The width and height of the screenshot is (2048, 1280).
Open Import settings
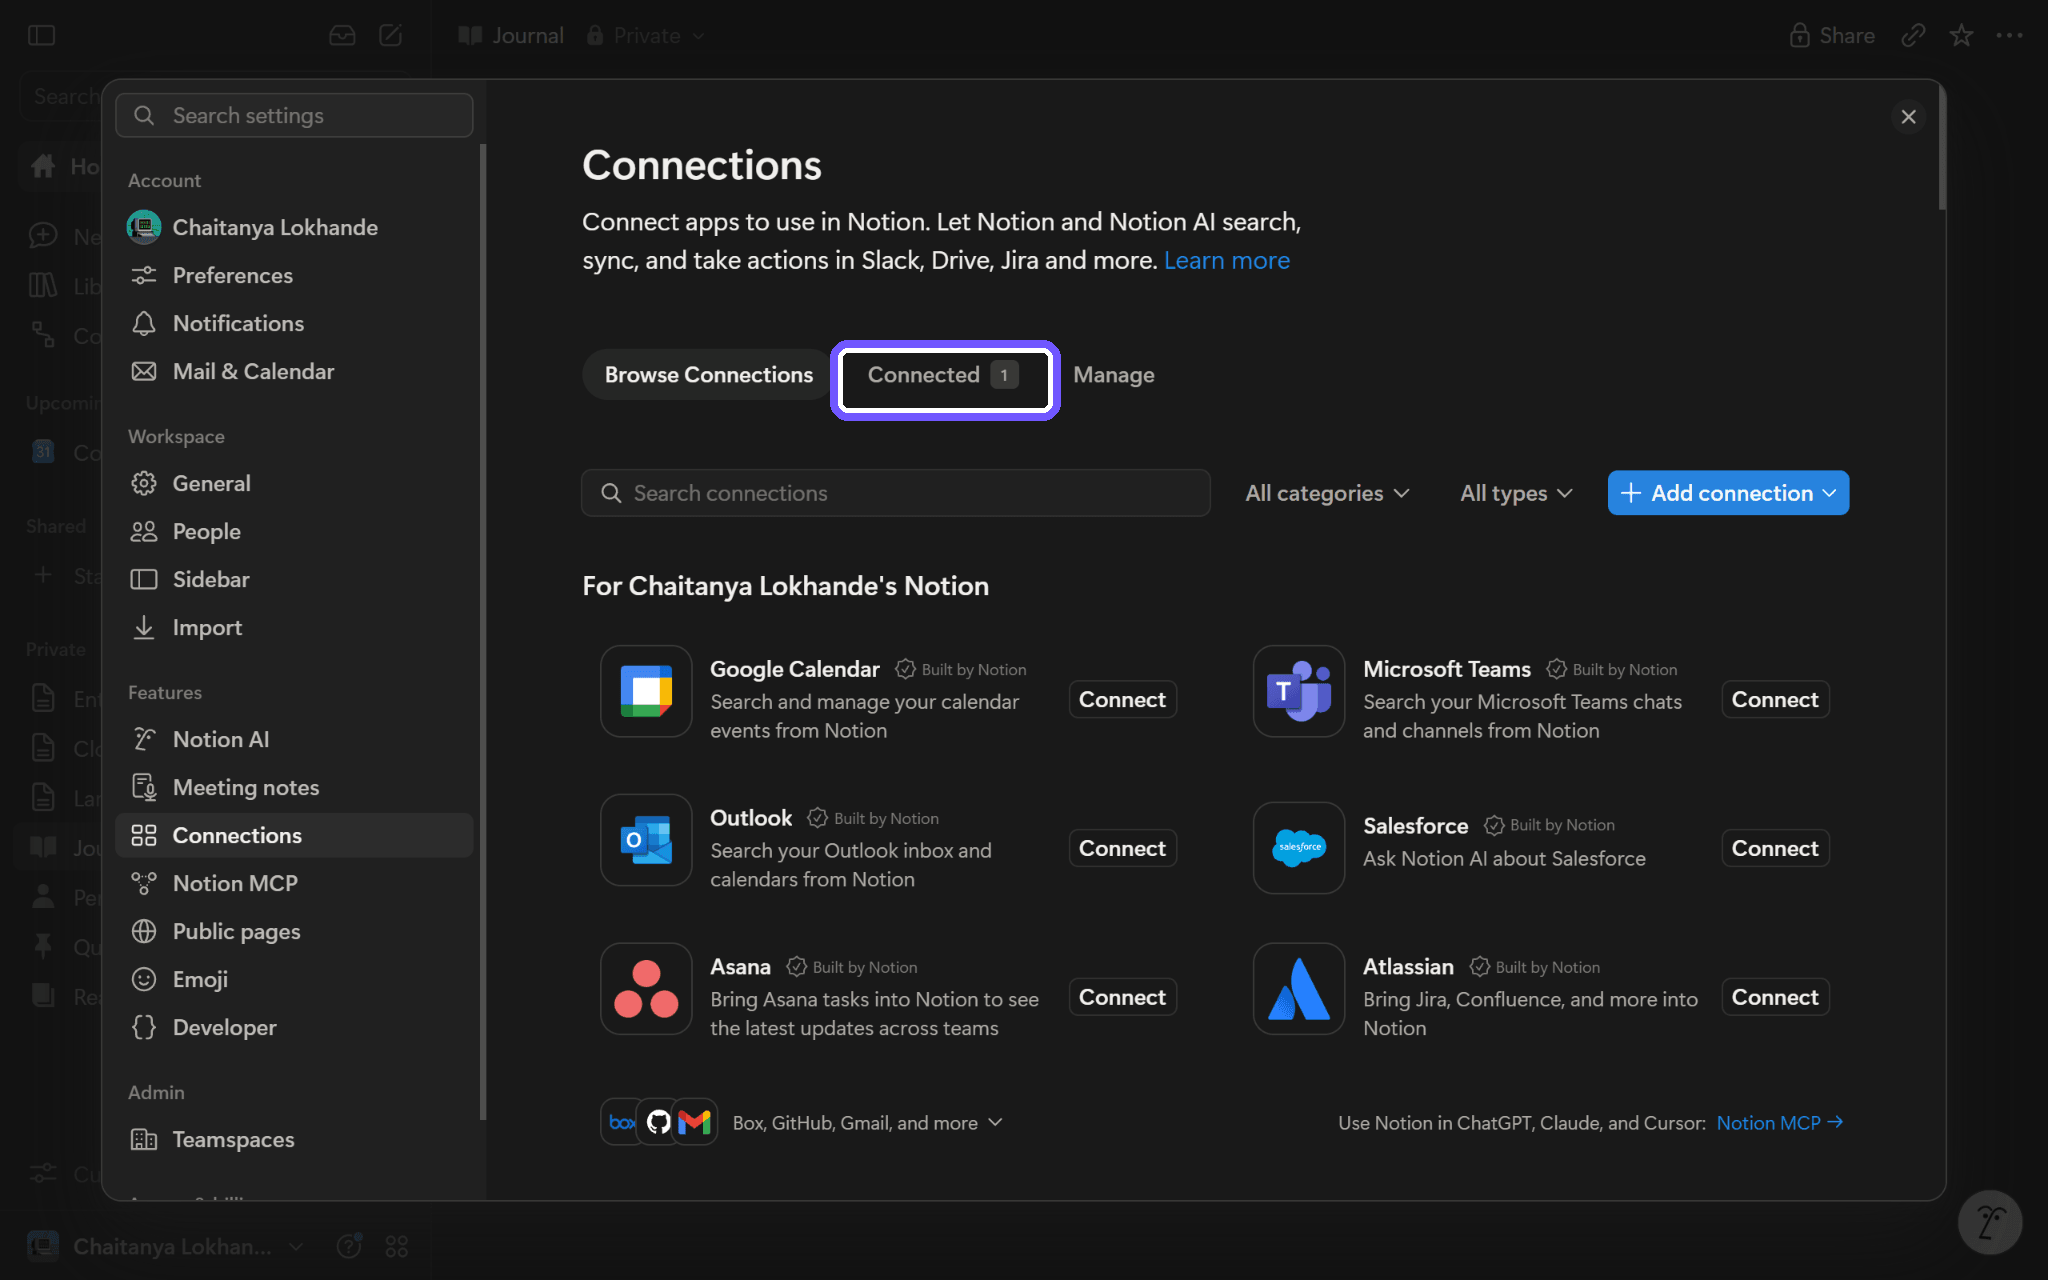[294, 627]
